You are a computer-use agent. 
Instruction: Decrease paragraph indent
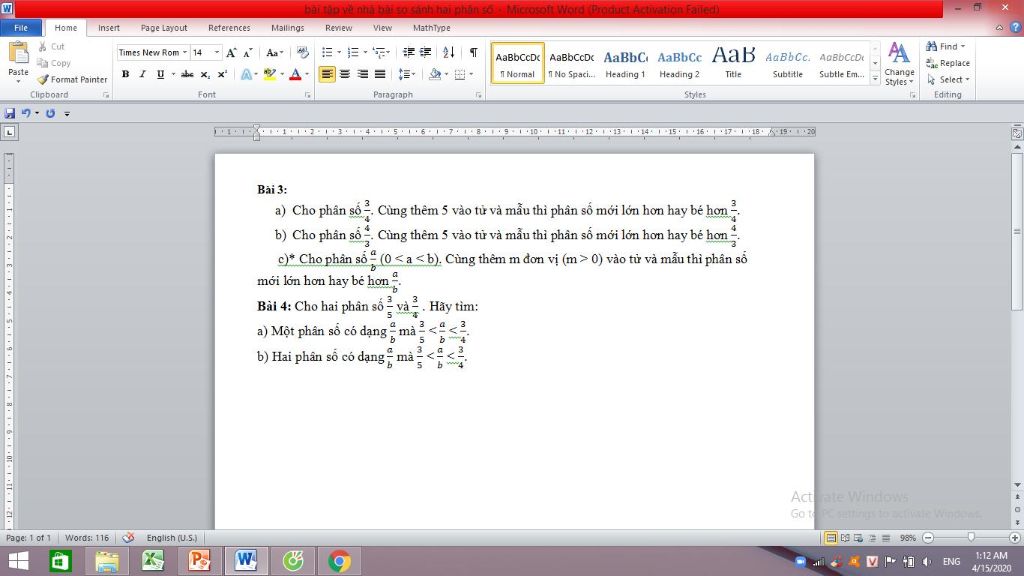(x=409, y=52)
